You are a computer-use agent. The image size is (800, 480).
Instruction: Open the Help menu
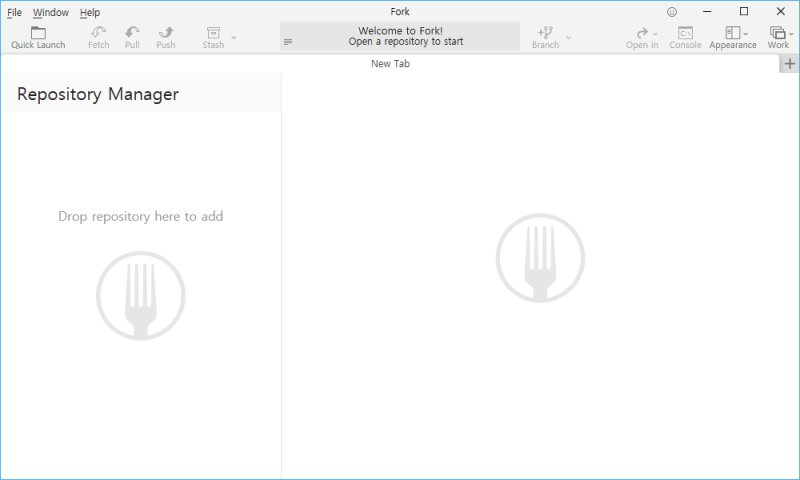90,12
